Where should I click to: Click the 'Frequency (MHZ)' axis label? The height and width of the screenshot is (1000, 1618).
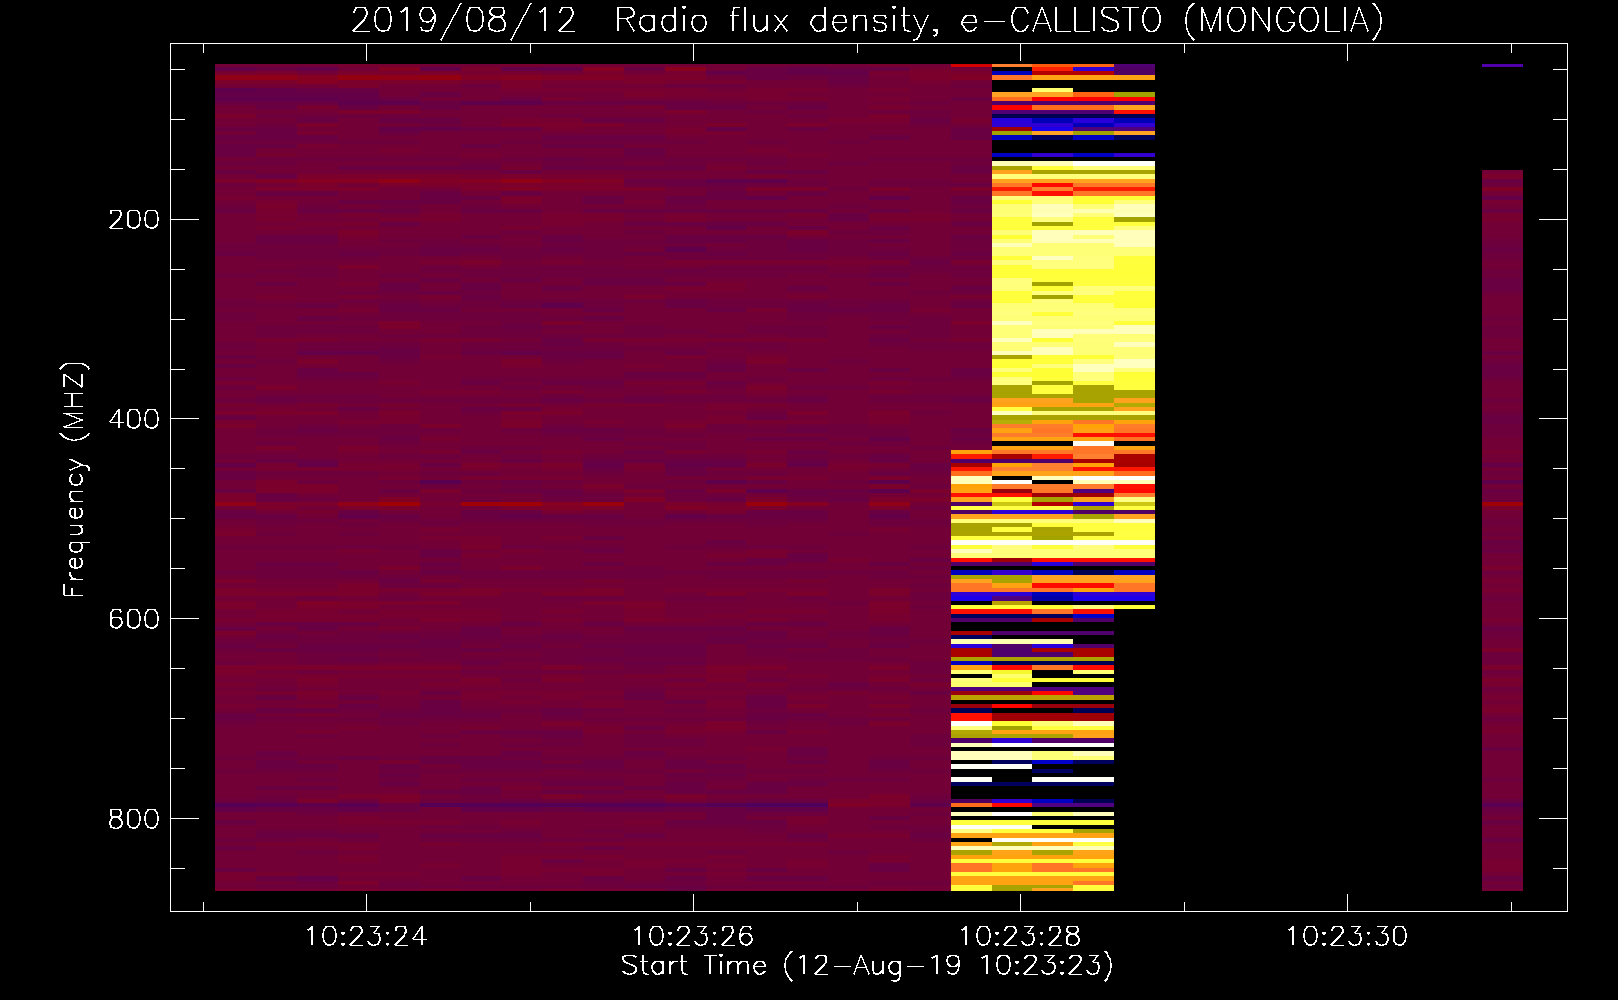tap(75, 480)
